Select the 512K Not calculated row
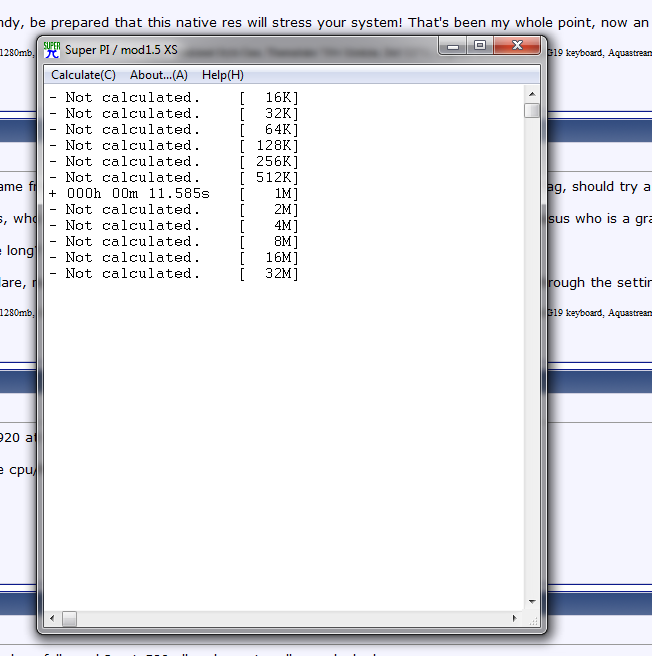Image resolution: width=652 pixels, height=656 pixels. [x=174, y=177]
